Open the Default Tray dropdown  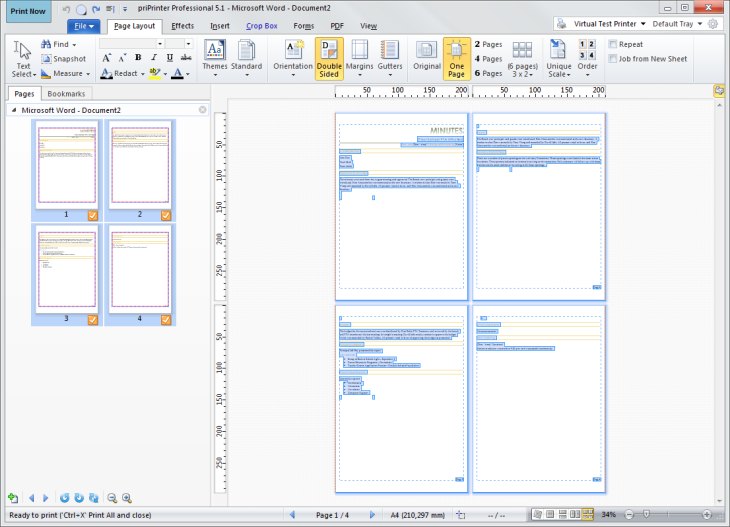point(700,24)
